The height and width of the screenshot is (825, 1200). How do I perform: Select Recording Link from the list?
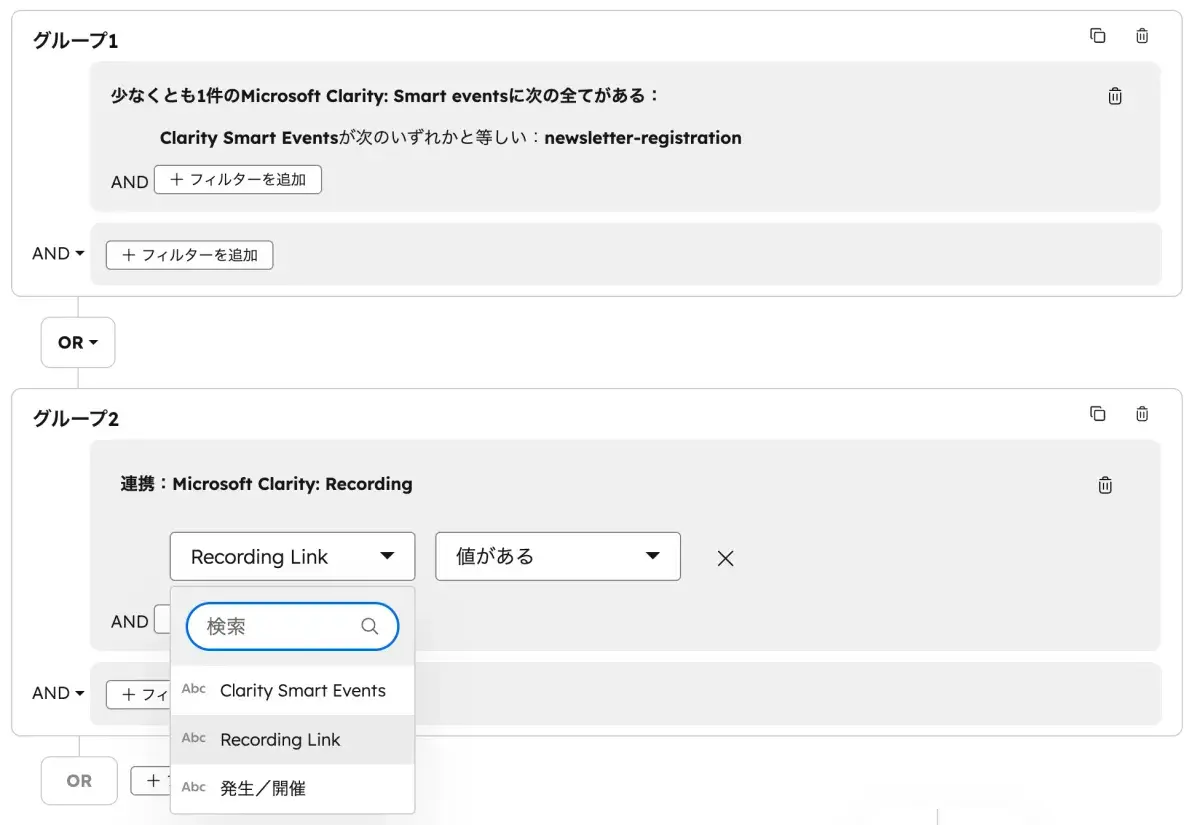click(292, 739)
